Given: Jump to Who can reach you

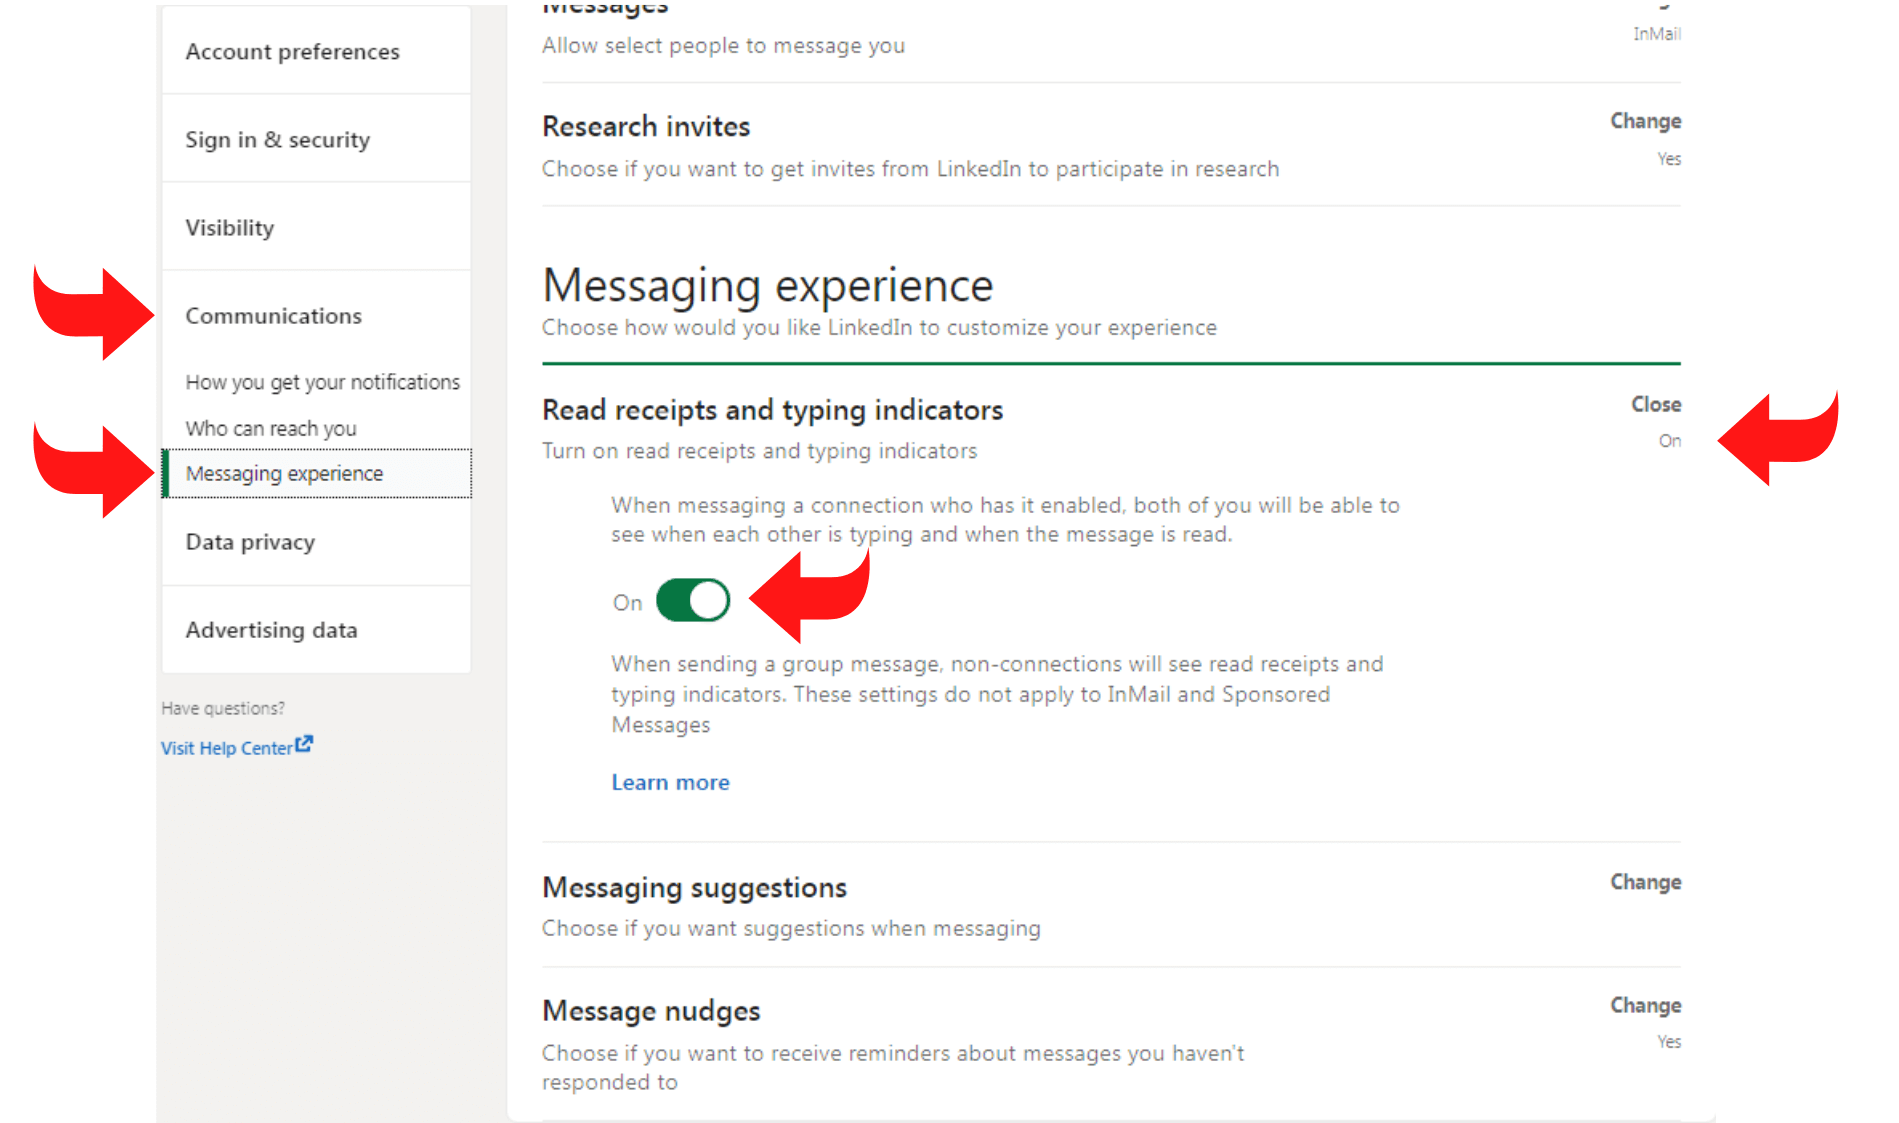Looking at the screenshot, I should tap(270, 428).
